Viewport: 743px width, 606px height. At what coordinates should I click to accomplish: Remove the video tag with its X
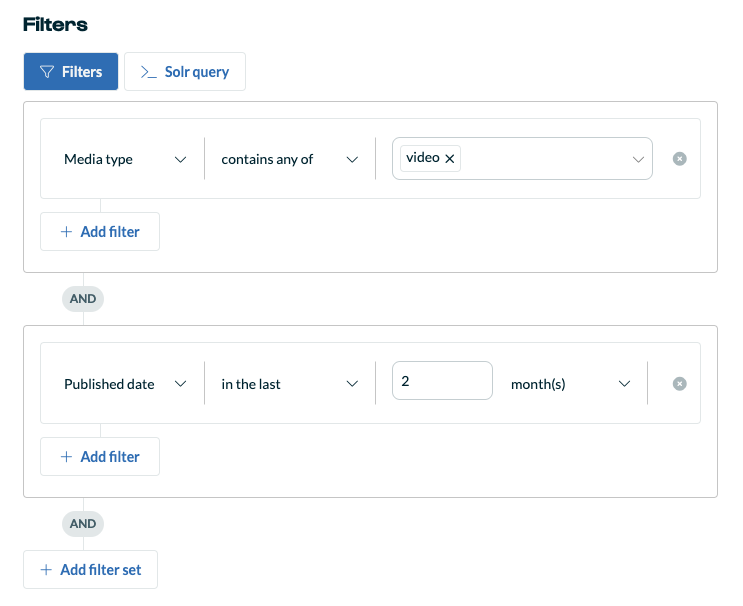pyautogui.click(x=450, y=159)
